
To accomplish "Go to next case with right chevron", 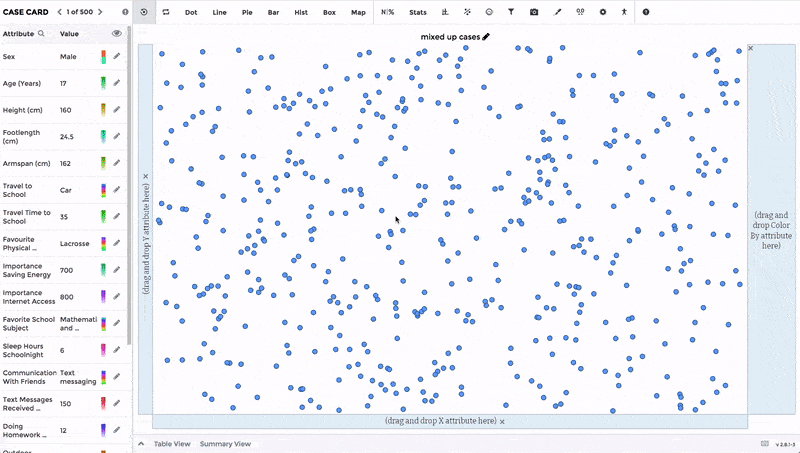I will 100,12.
